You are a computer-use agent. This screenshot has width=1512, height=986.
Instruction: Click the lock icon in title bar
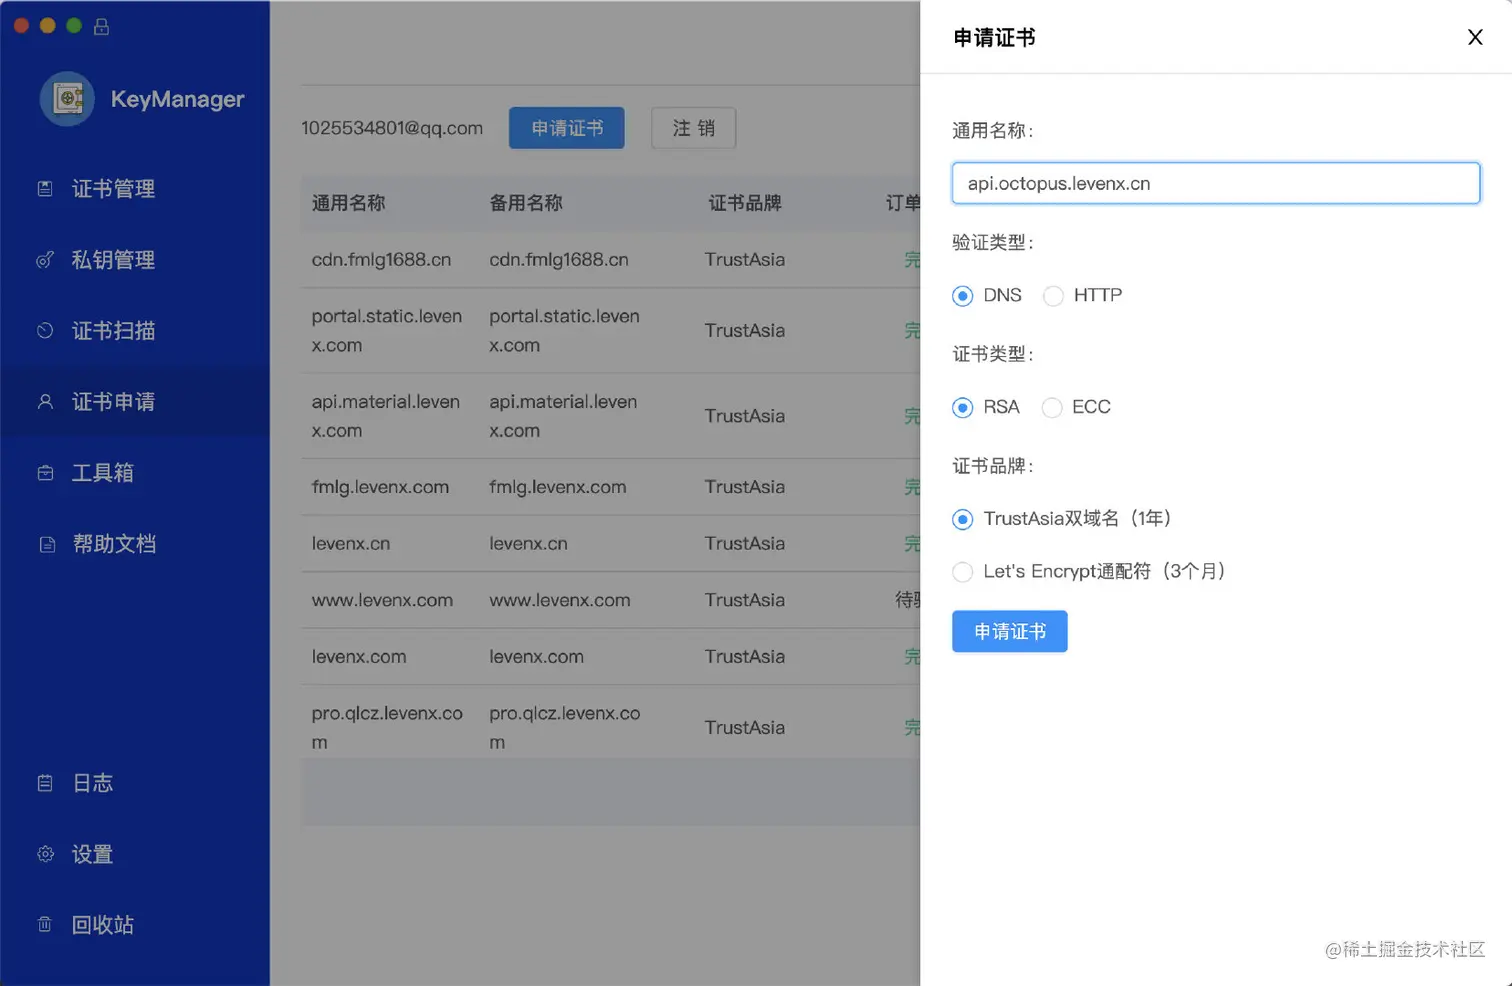pyautogui.click(x=101, y=26)
